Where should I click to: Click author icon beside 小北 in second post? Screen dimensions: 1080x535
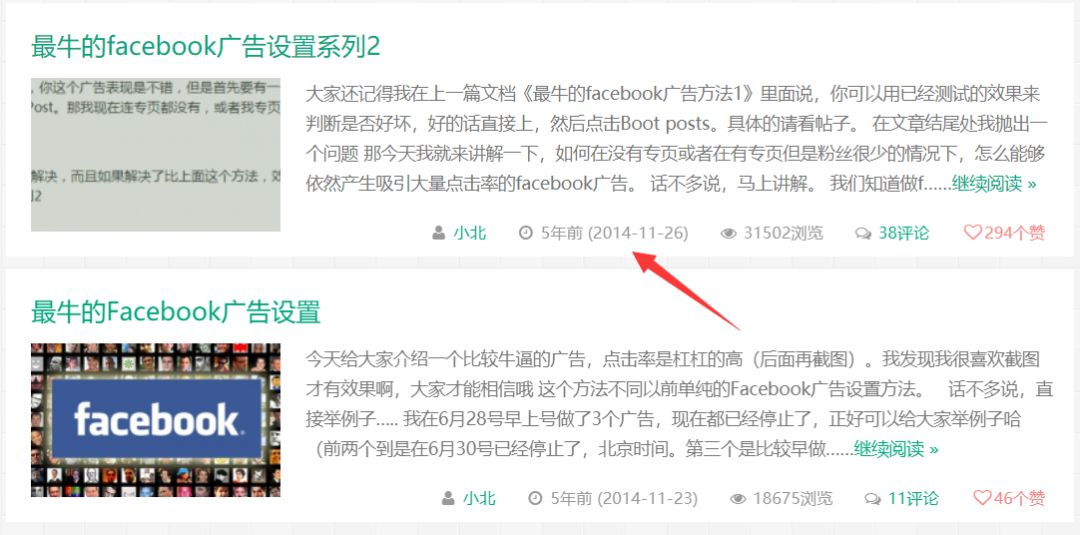[448, 499]
